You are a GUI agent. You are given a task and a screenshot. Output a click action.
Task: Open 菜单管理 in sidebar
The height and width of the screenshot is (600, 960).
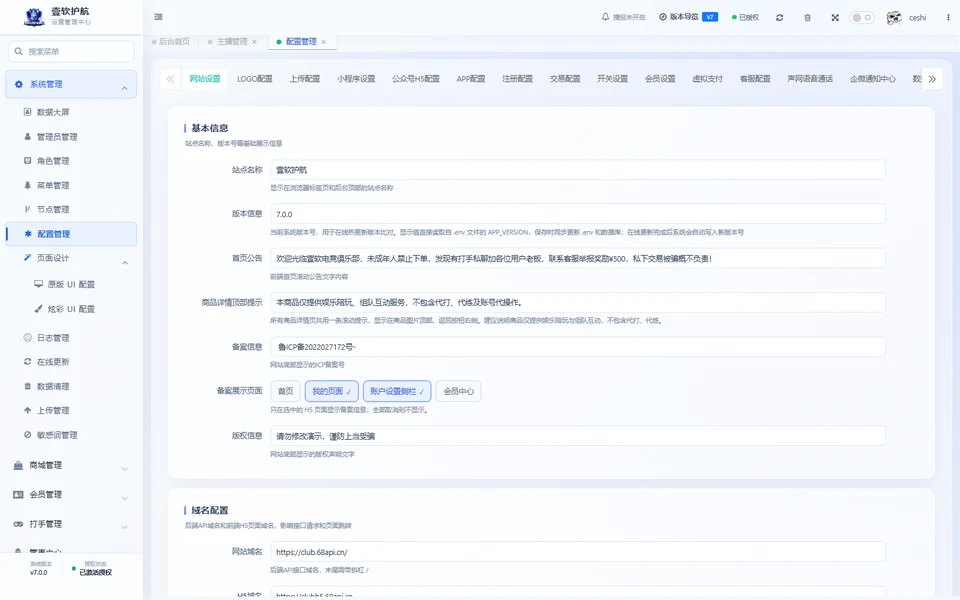53,186
